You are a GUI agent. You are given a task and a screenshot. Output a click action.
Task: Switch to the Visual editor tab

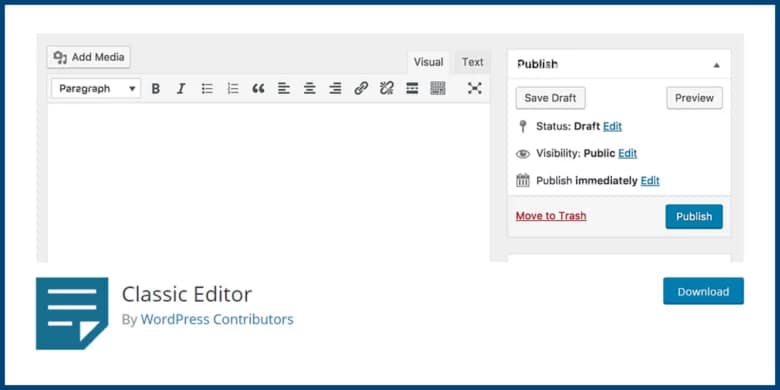click(428, 62)
